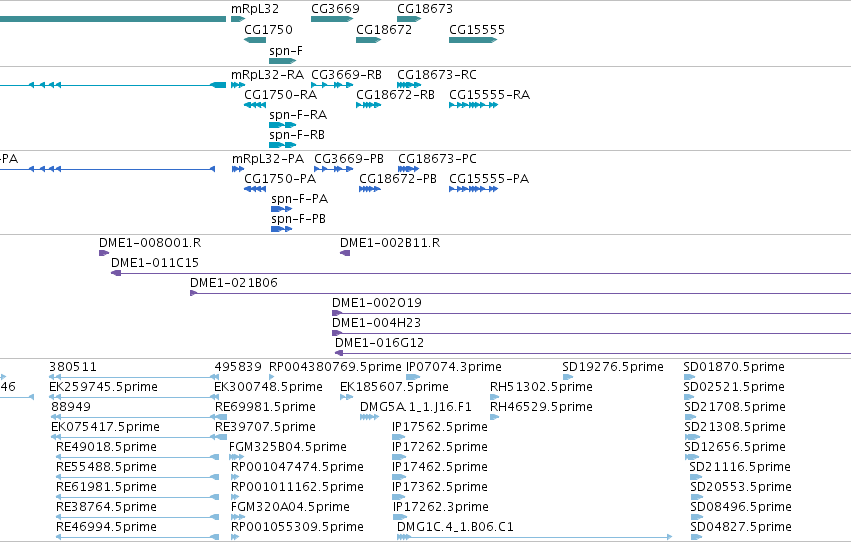Select transcript CG1750-RA label
This screenshot has height=542, width=851.
pyautogui.click(x=281, y=95)
